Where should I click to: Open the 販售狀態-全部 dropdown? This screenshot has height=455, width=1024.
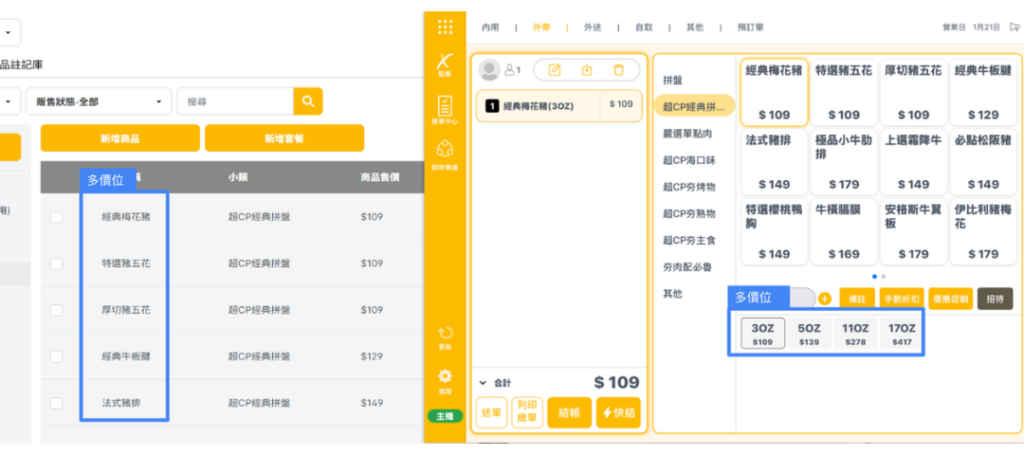point(98,101)
